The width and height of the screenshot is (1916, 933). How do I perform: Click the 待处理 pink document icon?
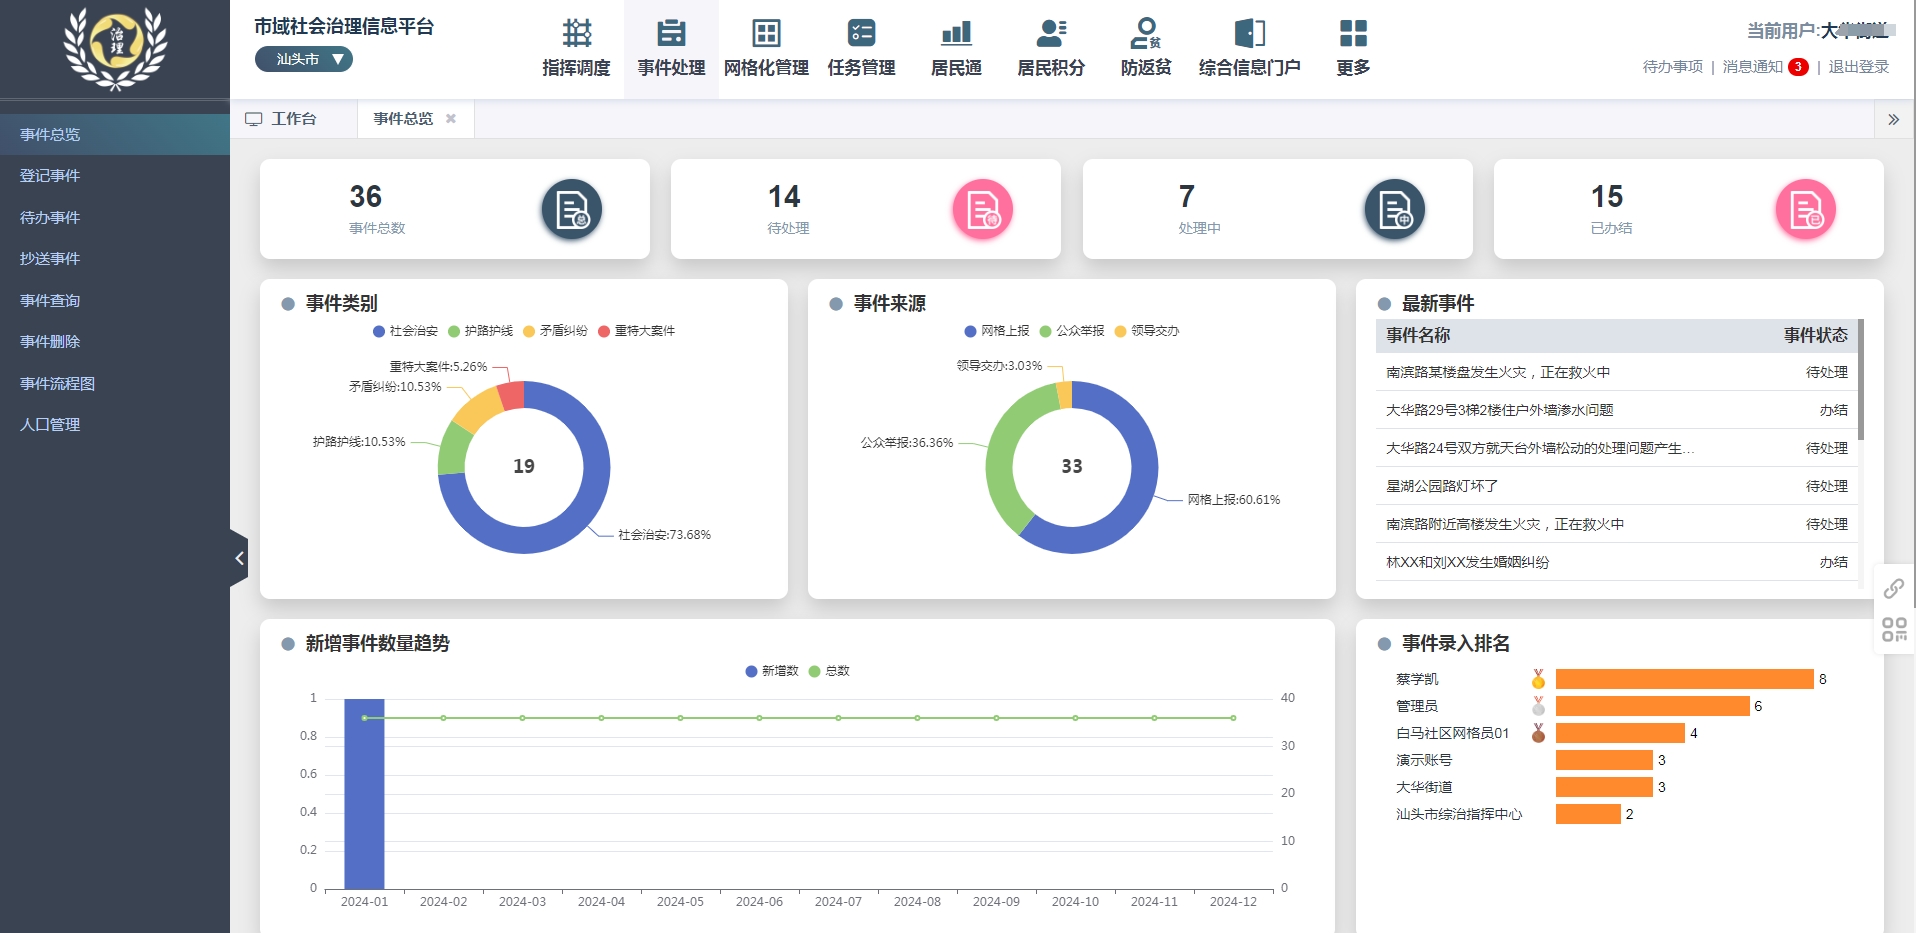coord(983,210)
